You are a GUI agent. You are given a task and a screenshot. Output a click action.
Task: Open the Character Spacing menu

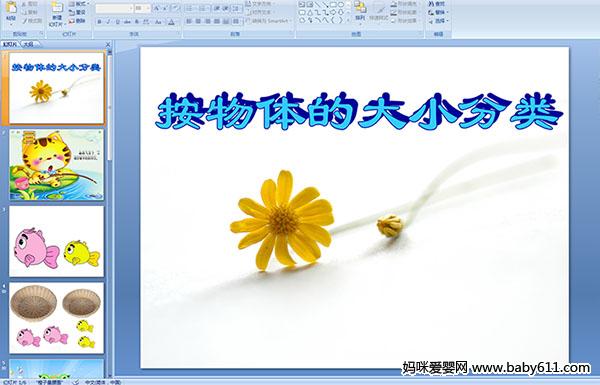[x=147, y=22]
